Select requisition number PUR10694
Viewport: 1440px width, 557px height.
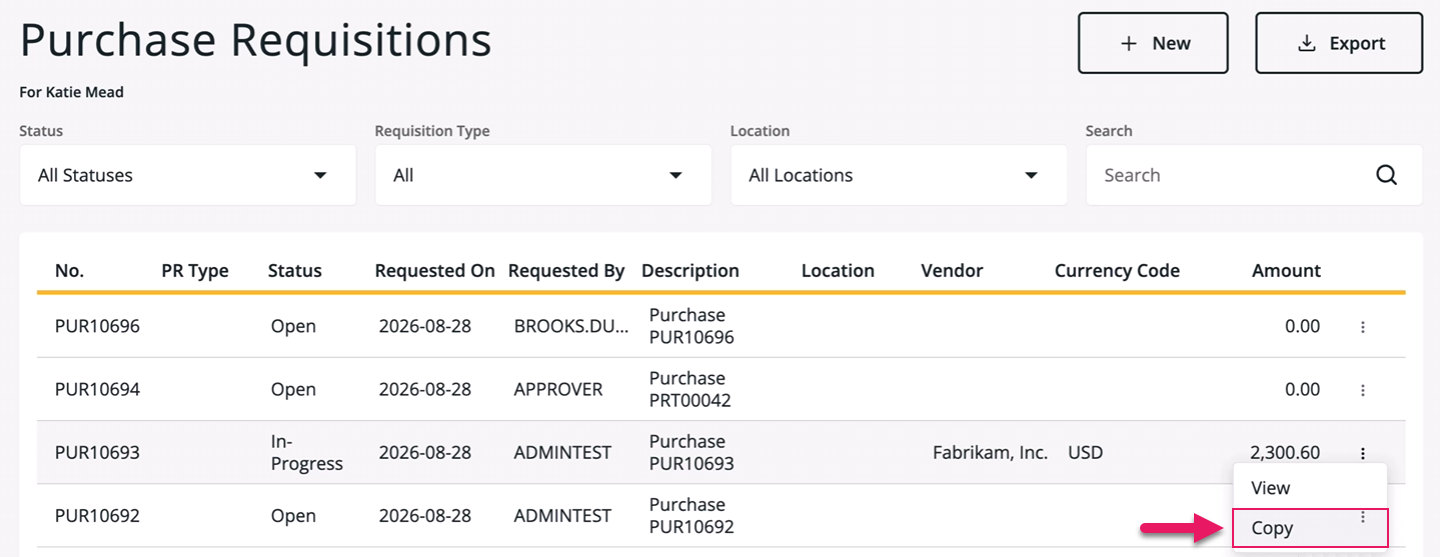click(97, 390)
